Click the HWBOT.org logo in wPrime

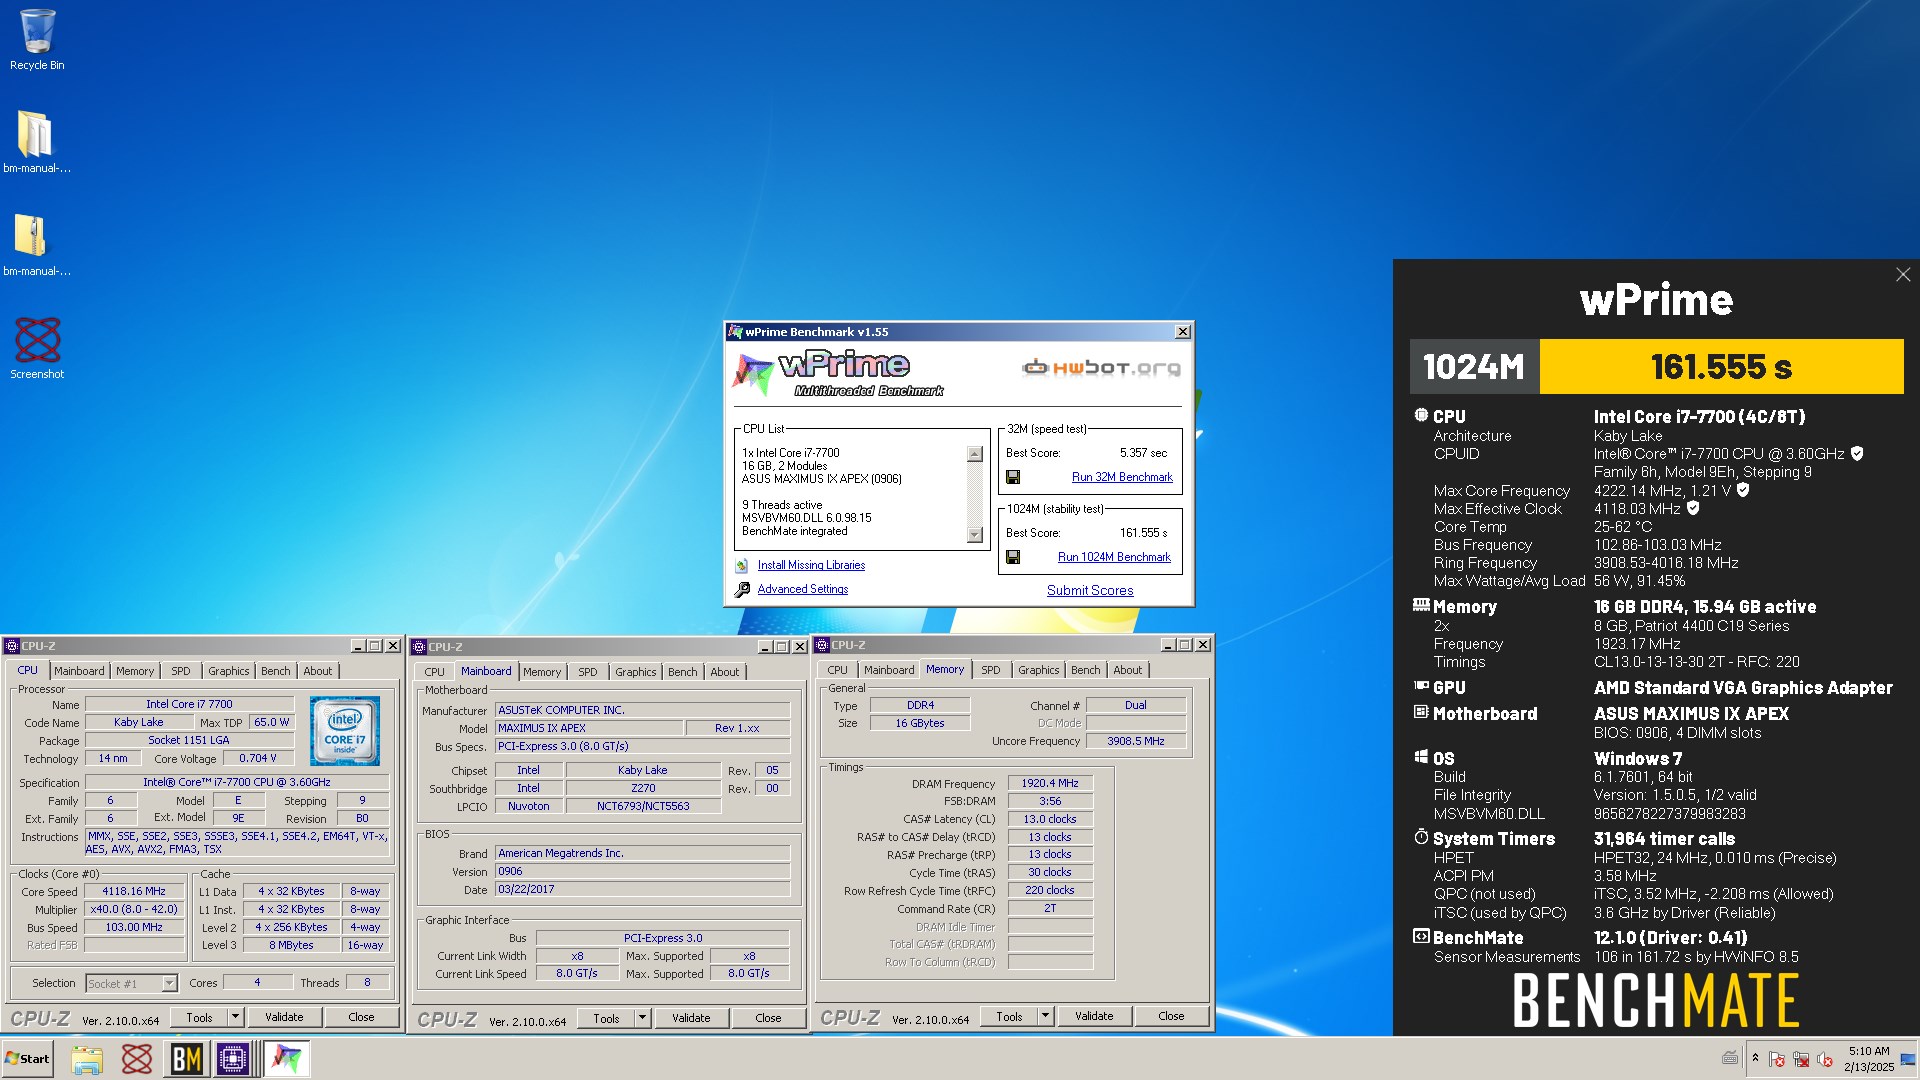(1101, 368)
